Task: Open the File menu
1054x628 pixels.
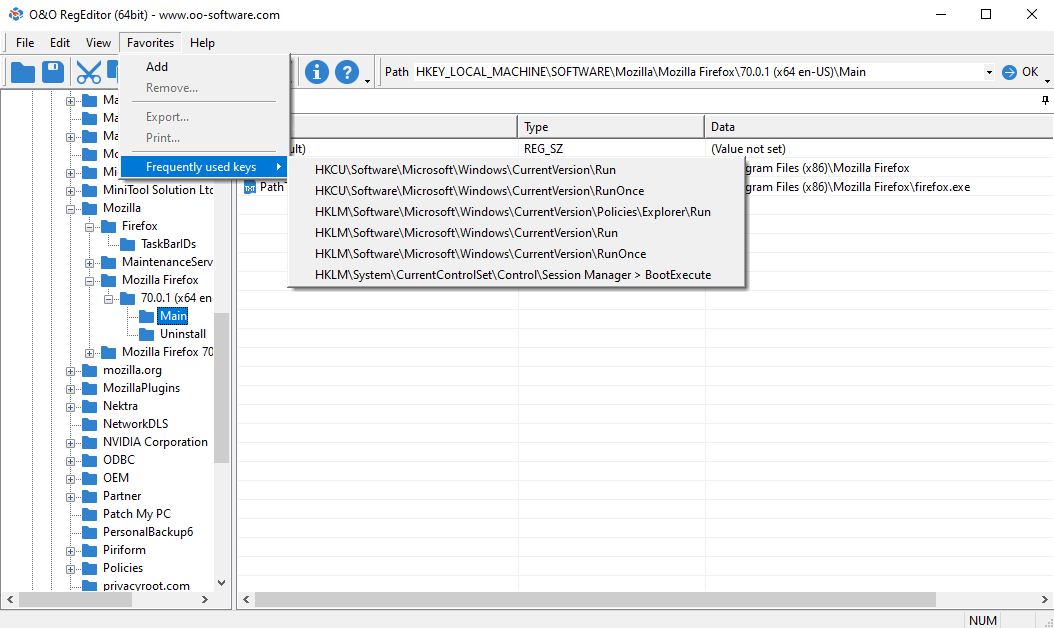Action: pyautogui.click(x=25, y=42)
